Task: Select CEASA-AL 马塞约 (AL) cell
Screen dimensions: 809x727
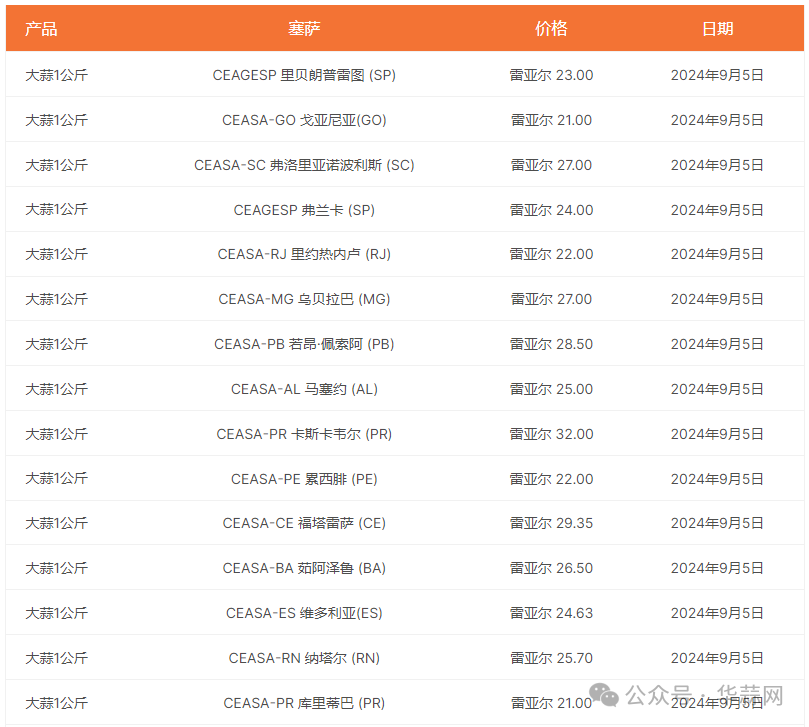Action: pos(304,389)
